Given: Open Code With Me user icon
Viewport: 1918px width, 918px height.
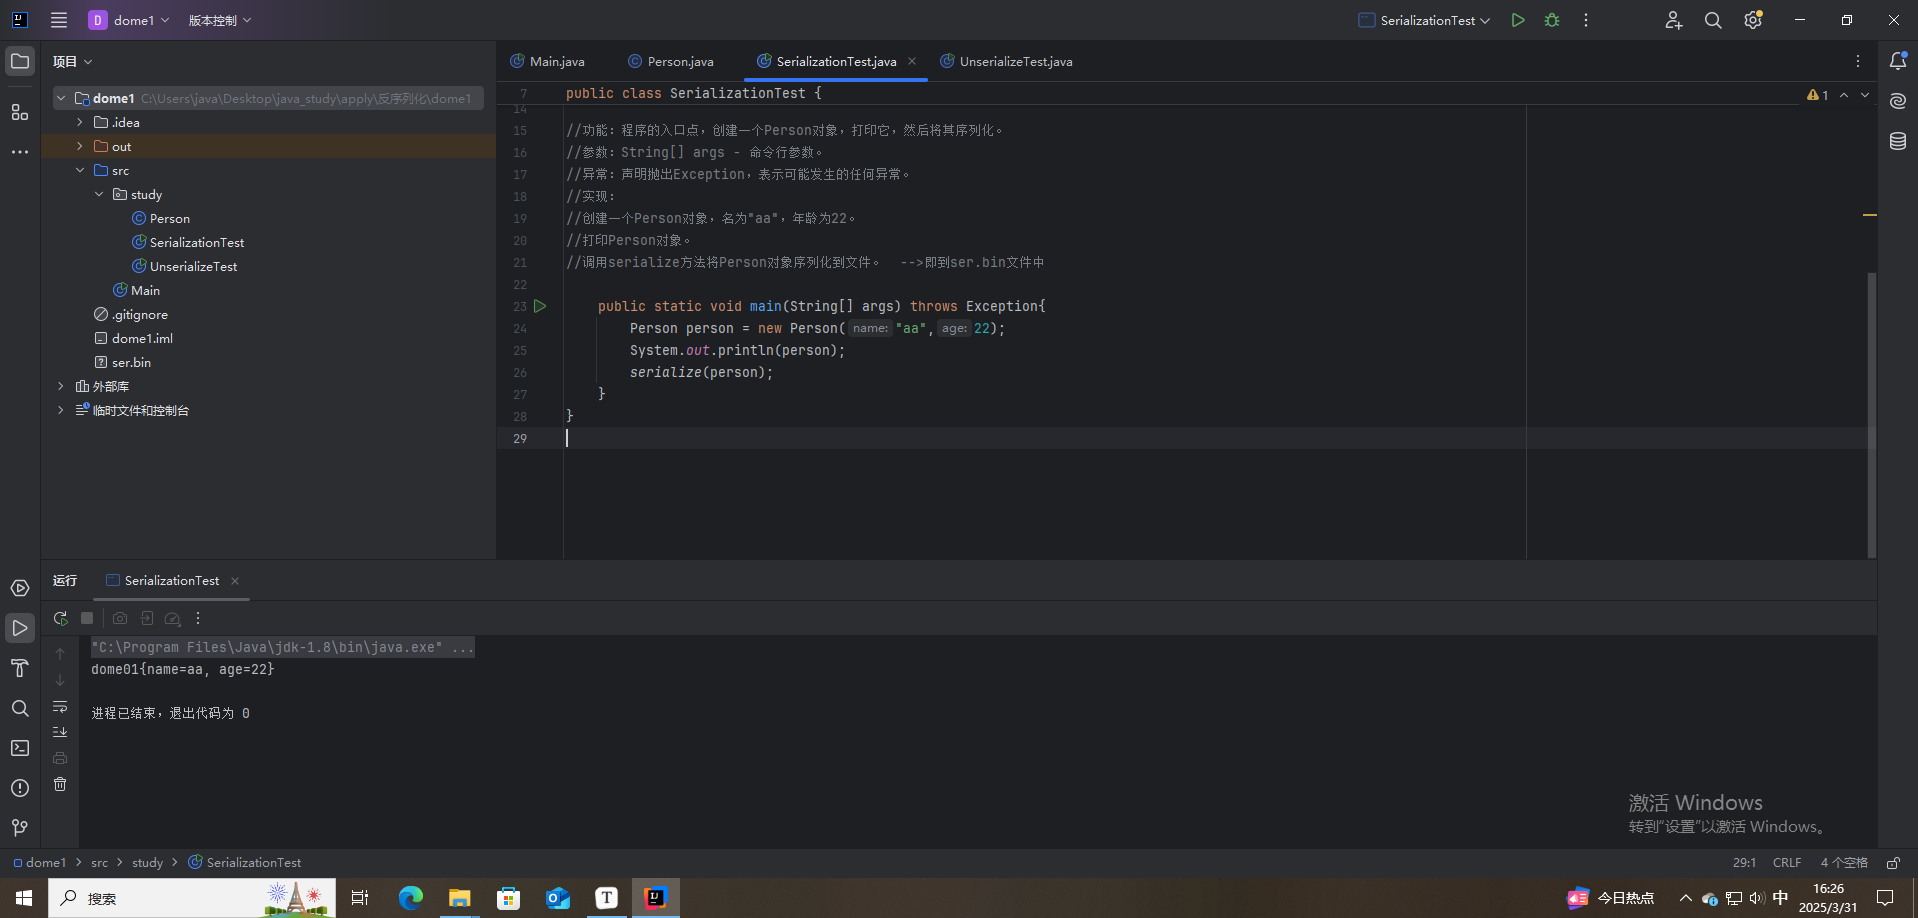Looking at the screenshot, I should (1673, 20).
